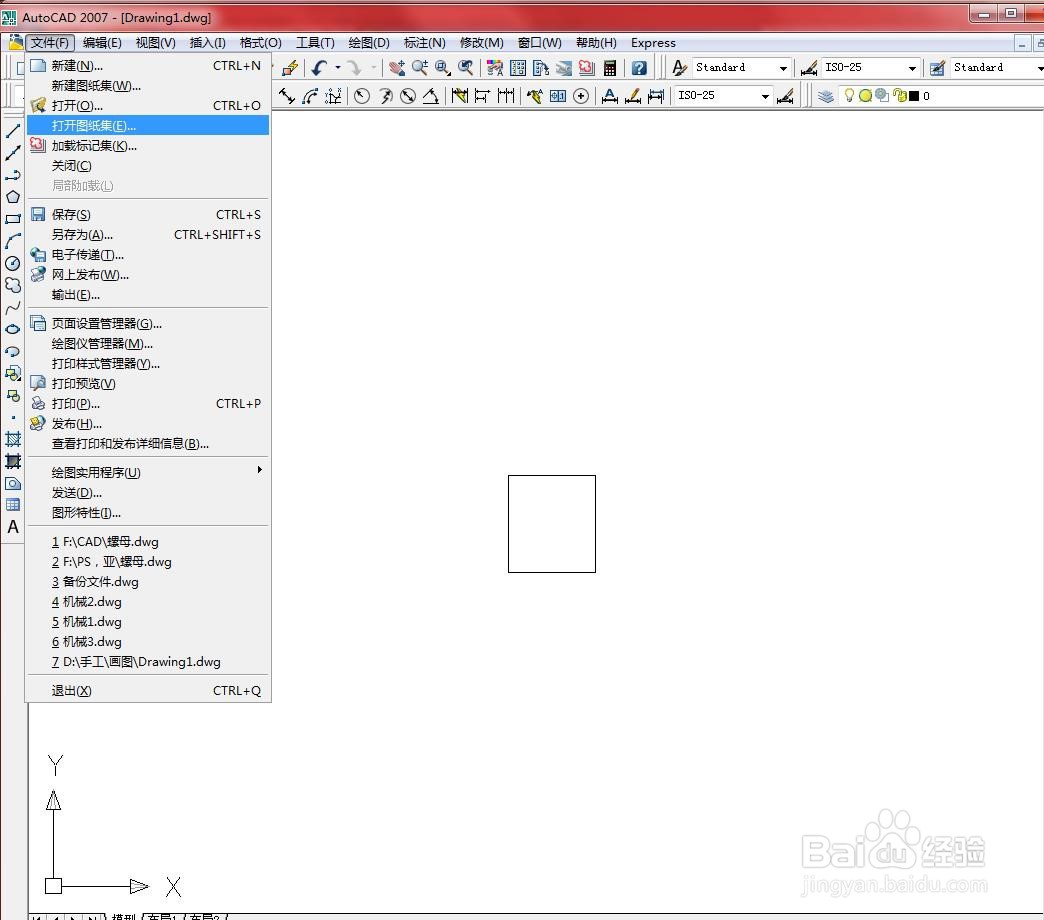Screen dimensions: 1044x920
Task: Toggle layer freeze sun icon
Action: (865, 96)
